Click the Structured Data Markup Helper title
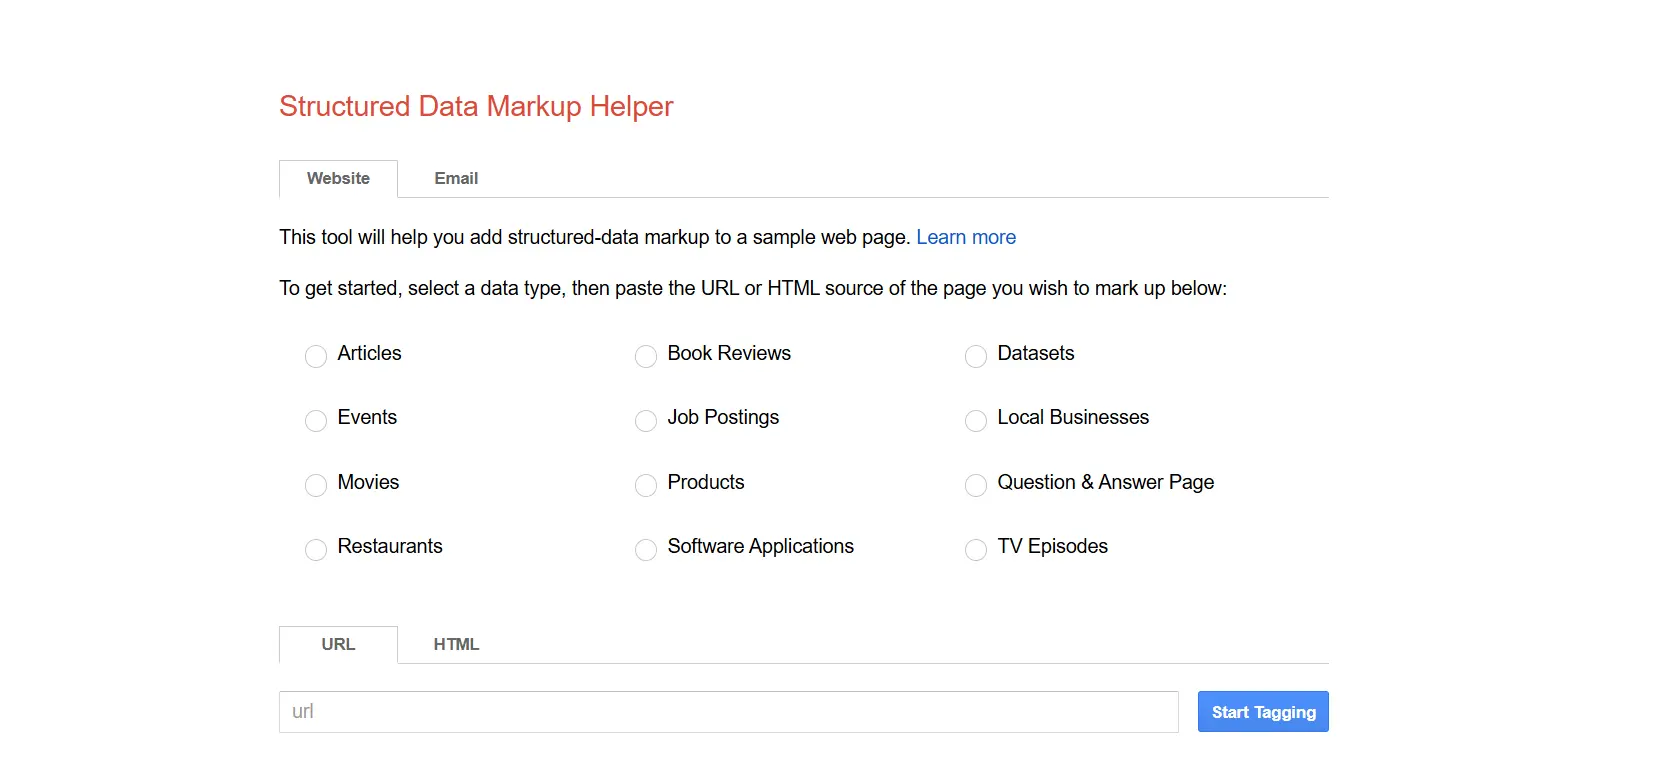Screen dimensions: 1665x765 pos(476,106)
